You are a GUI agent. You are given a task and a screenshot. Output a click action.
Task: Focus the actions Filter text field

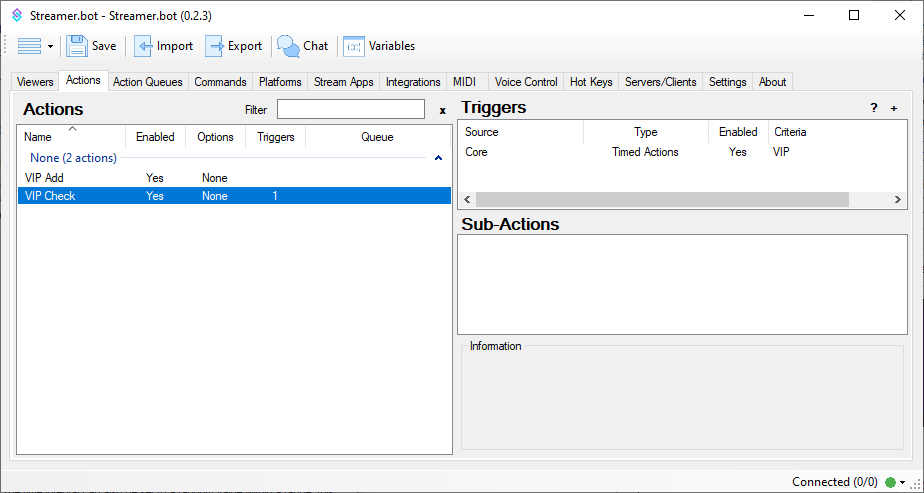[x=351, y=110]
